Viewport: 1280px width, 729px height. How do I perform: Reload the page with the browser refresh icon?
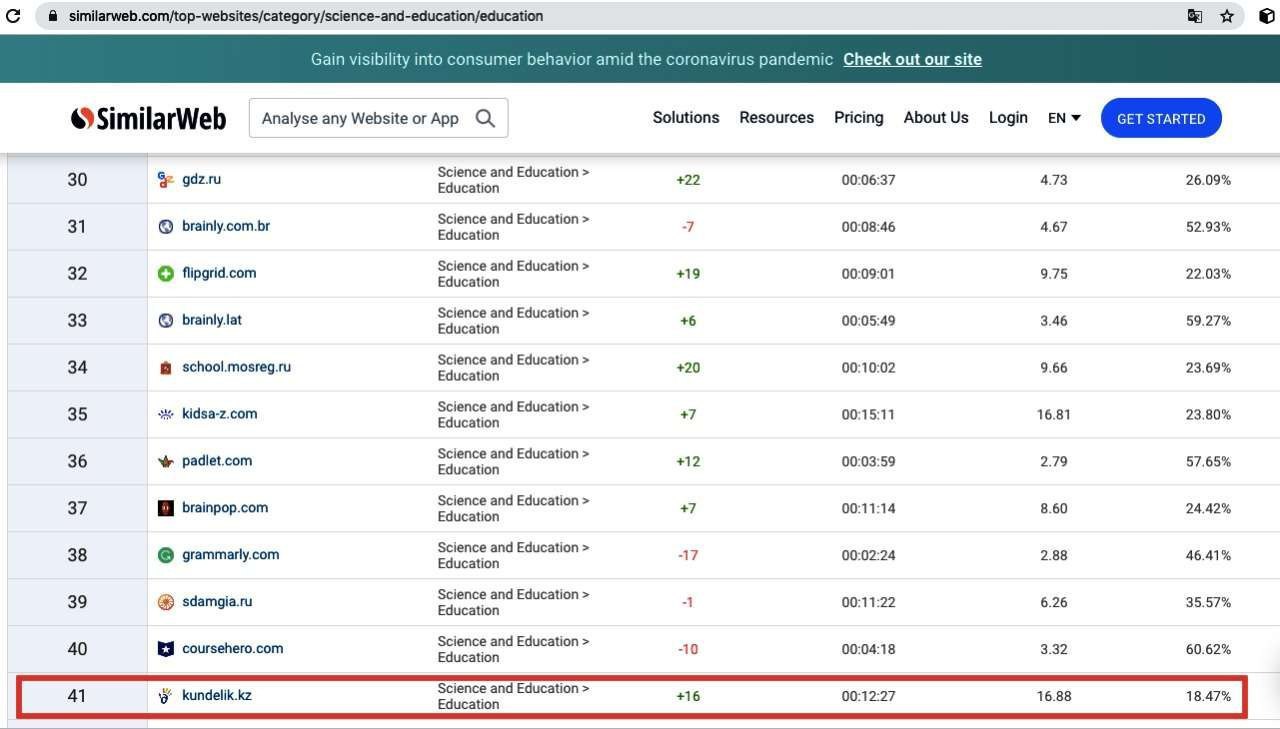click(x=13, y=16)
